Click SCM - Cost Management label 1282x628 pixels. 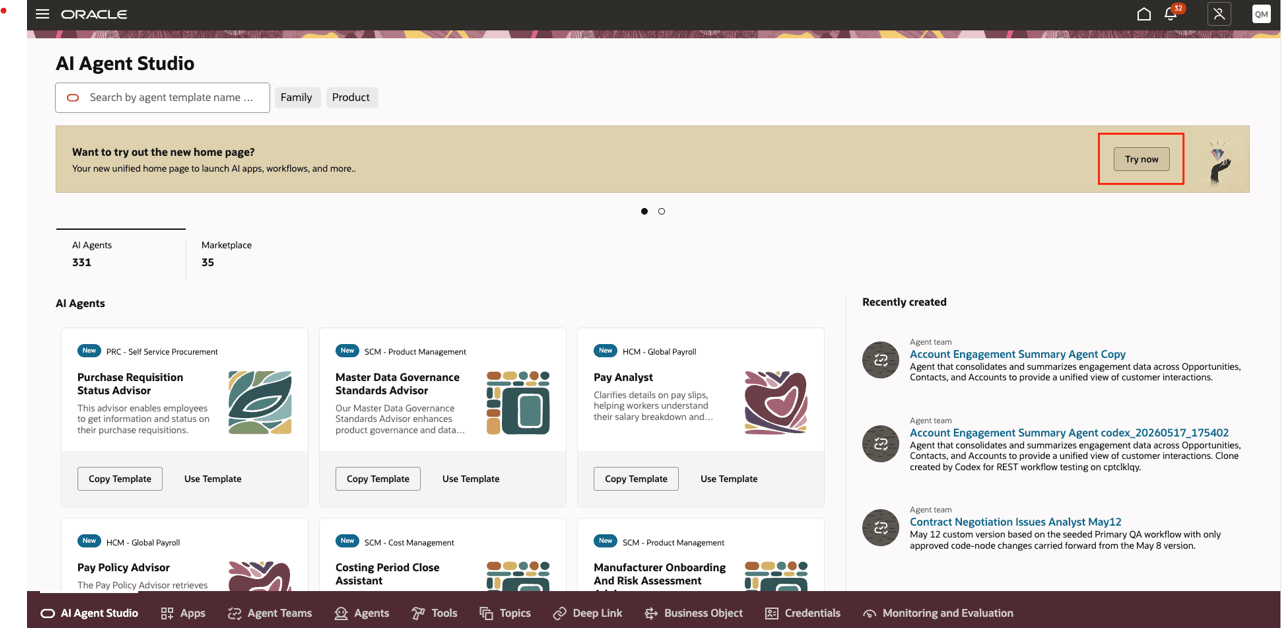pos(409,543)
